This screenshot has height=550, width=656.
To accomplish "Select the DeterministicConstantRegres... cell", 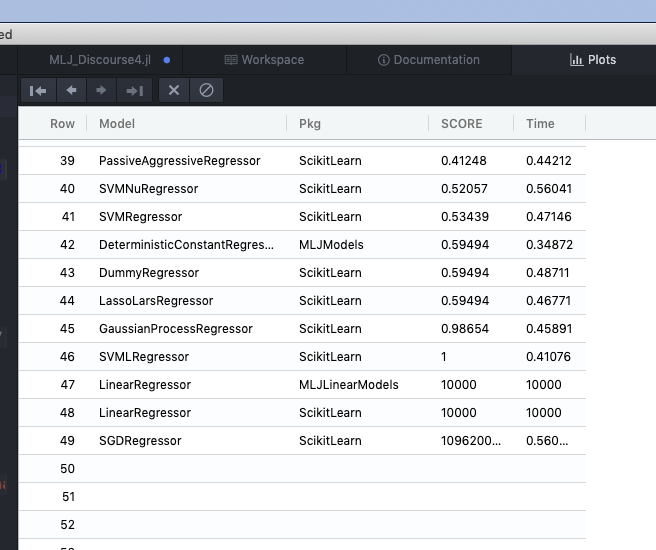I will (x=186, y=245).
